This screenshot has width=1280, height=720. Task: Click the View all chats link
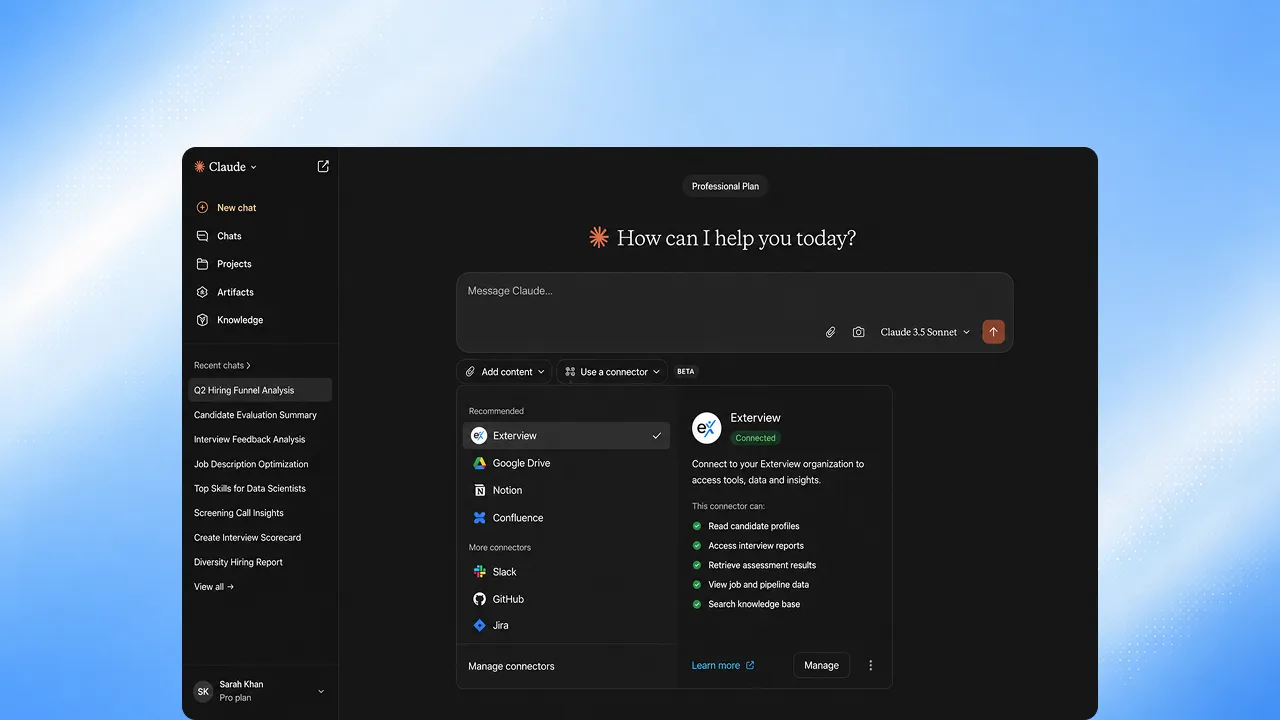click(x=214, y=587)
